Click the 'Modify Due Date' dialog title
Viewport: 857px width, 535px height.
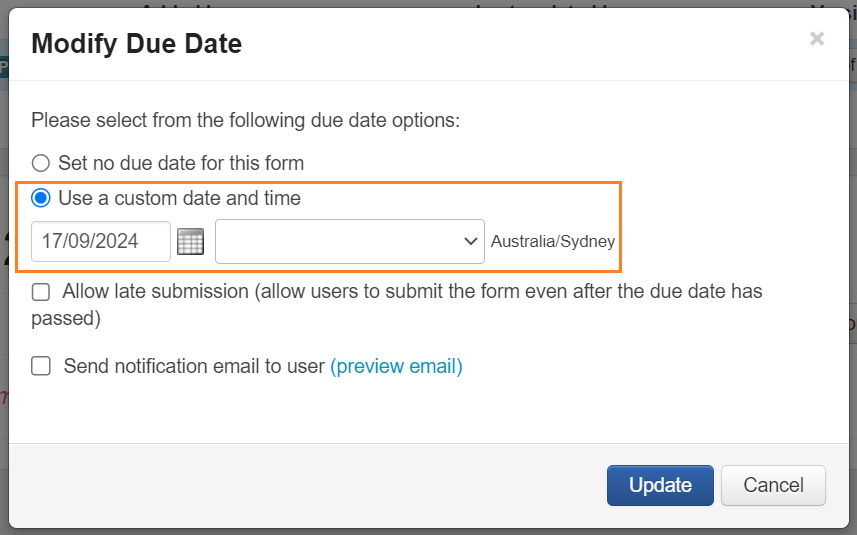(137, 43)
